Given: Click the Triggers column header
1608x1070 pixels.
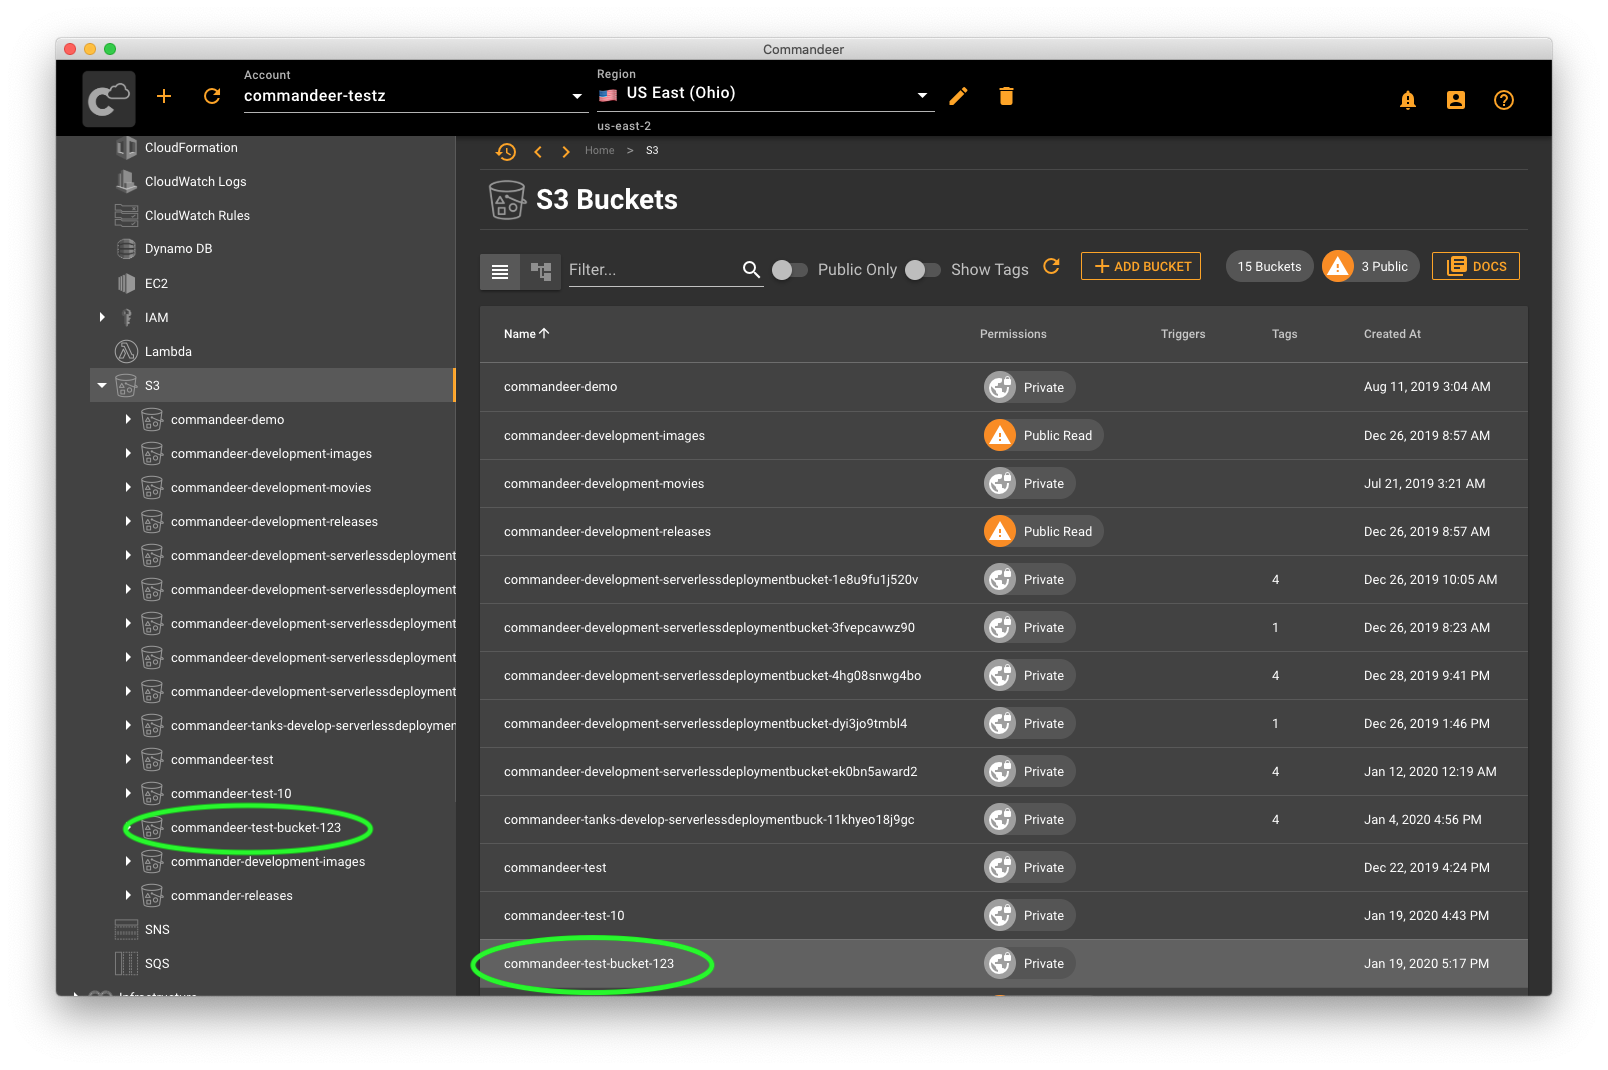Looking at the screenshot, I should (1183, 334).
